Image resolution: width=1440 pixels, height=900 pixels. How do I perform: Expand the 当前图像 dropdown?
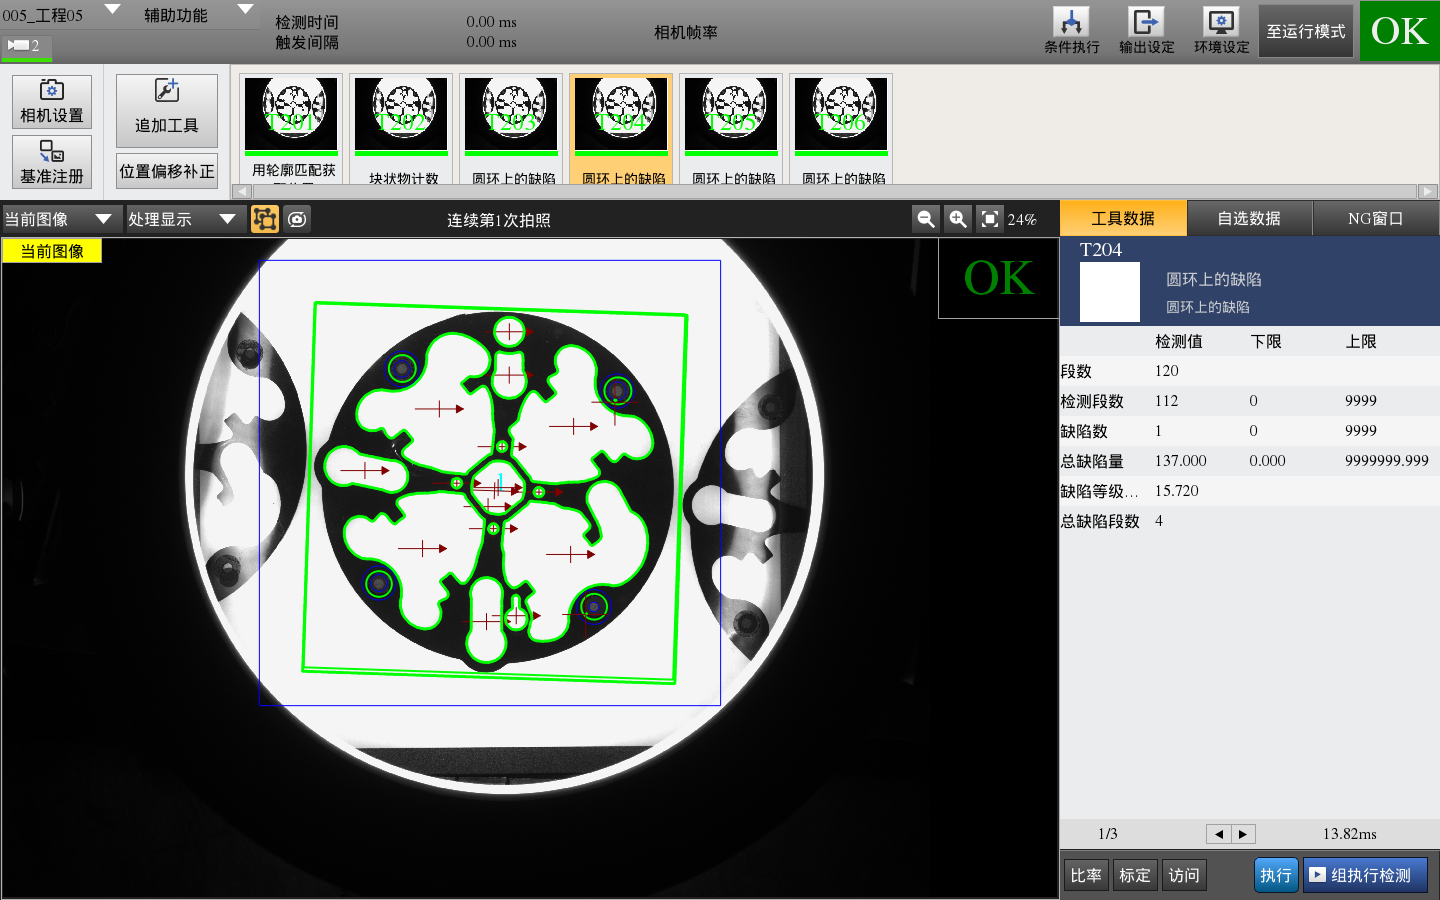103,219
